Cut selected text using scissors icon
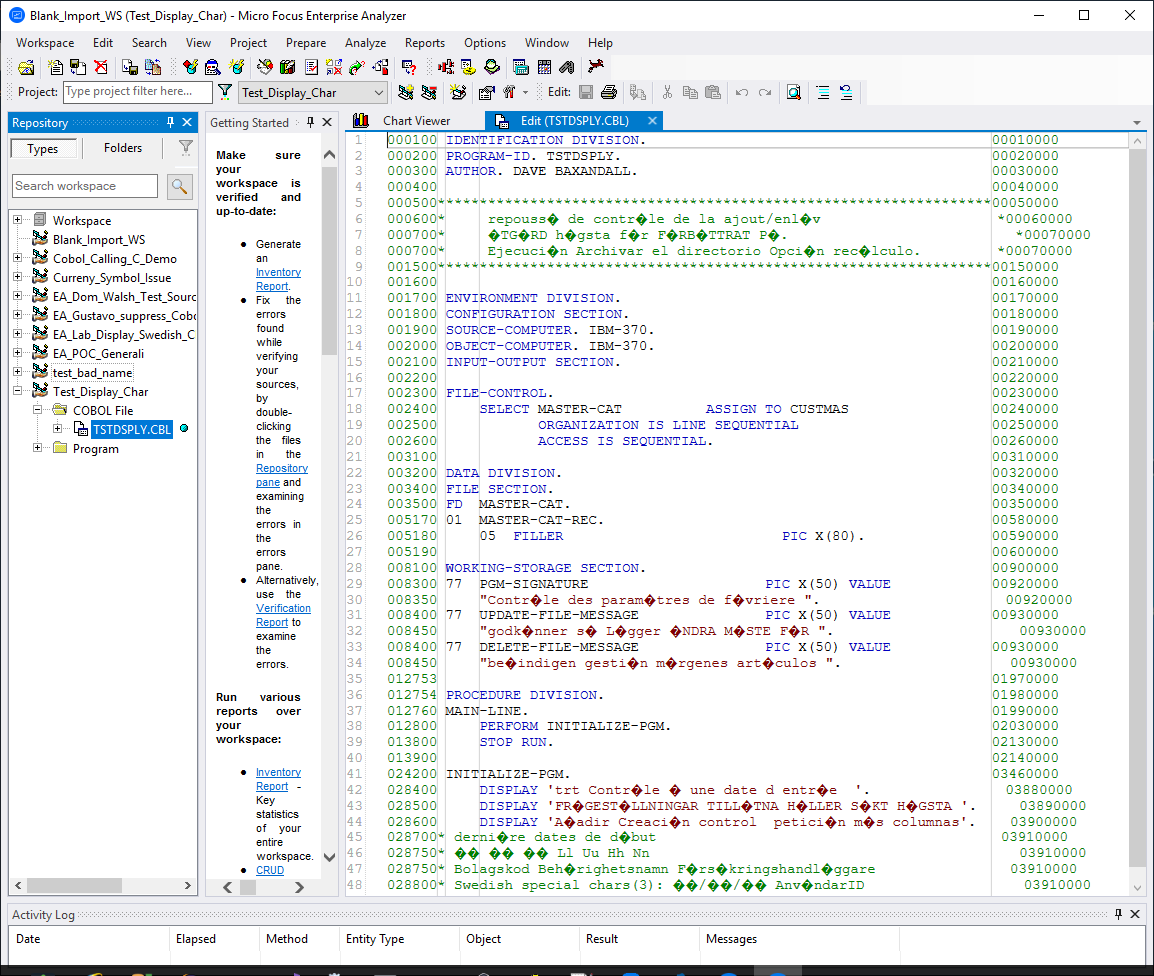Viewport: 1154px width, 976px height. (667, 92)
